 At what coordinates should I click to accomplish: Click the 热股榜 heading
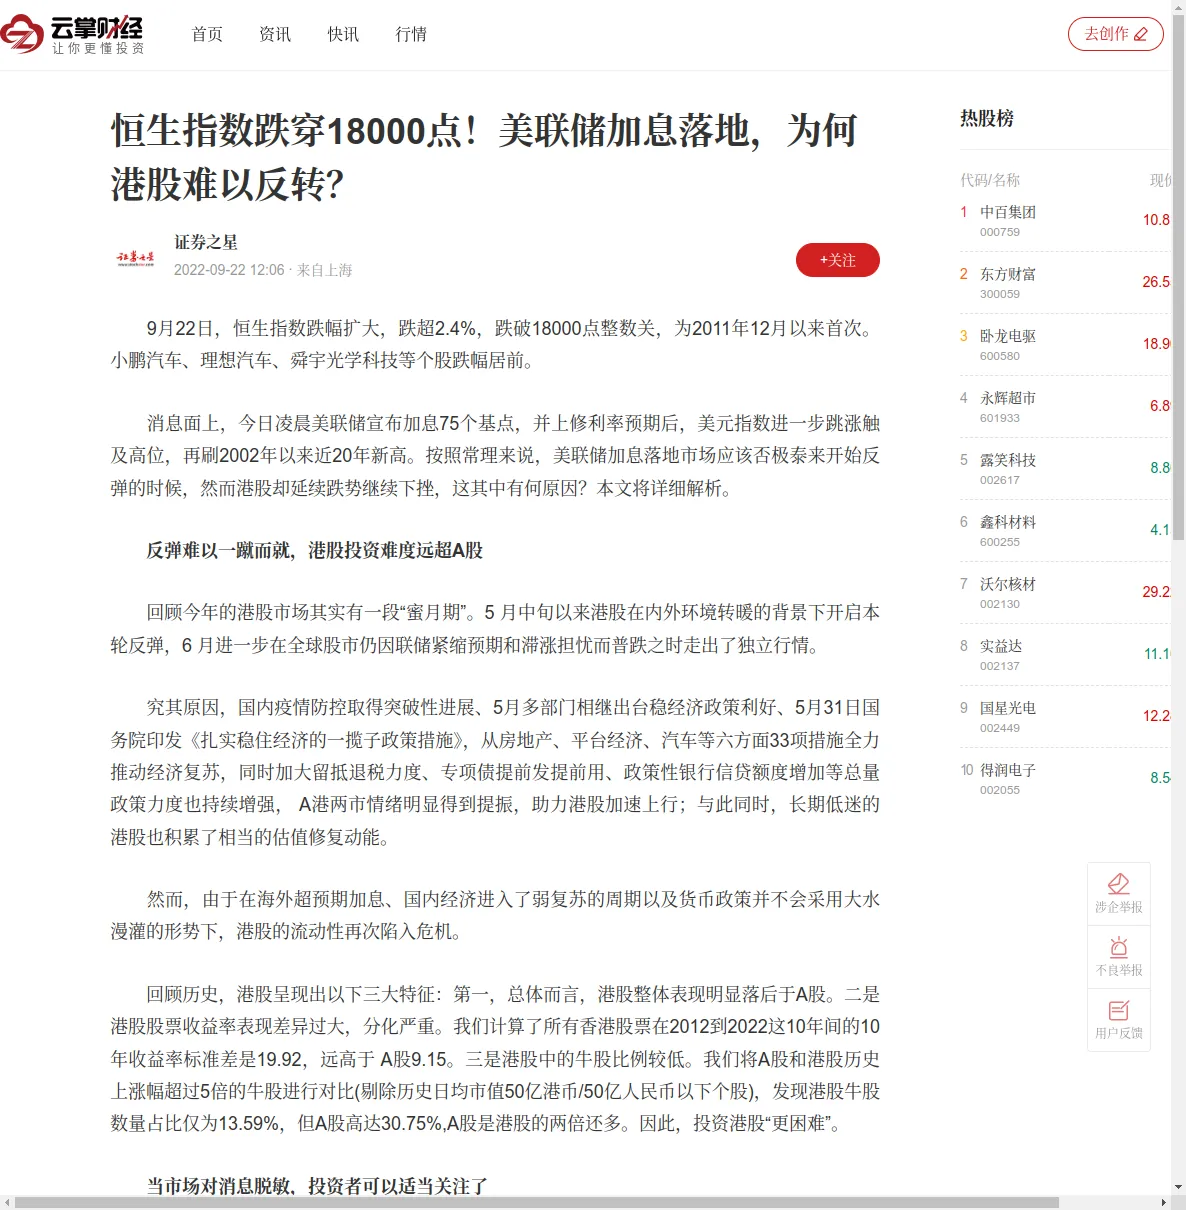coord(987,118)
